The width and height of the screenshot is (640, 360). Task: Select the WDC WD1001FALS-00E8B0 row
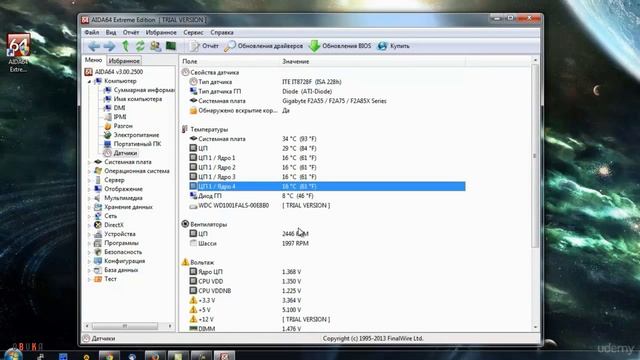tap(327, 205)
